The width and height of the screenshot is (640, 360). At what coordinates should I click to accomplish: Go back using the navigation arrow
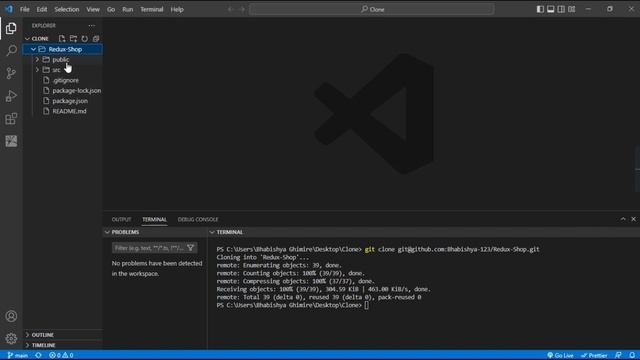(x=230, y=9)
